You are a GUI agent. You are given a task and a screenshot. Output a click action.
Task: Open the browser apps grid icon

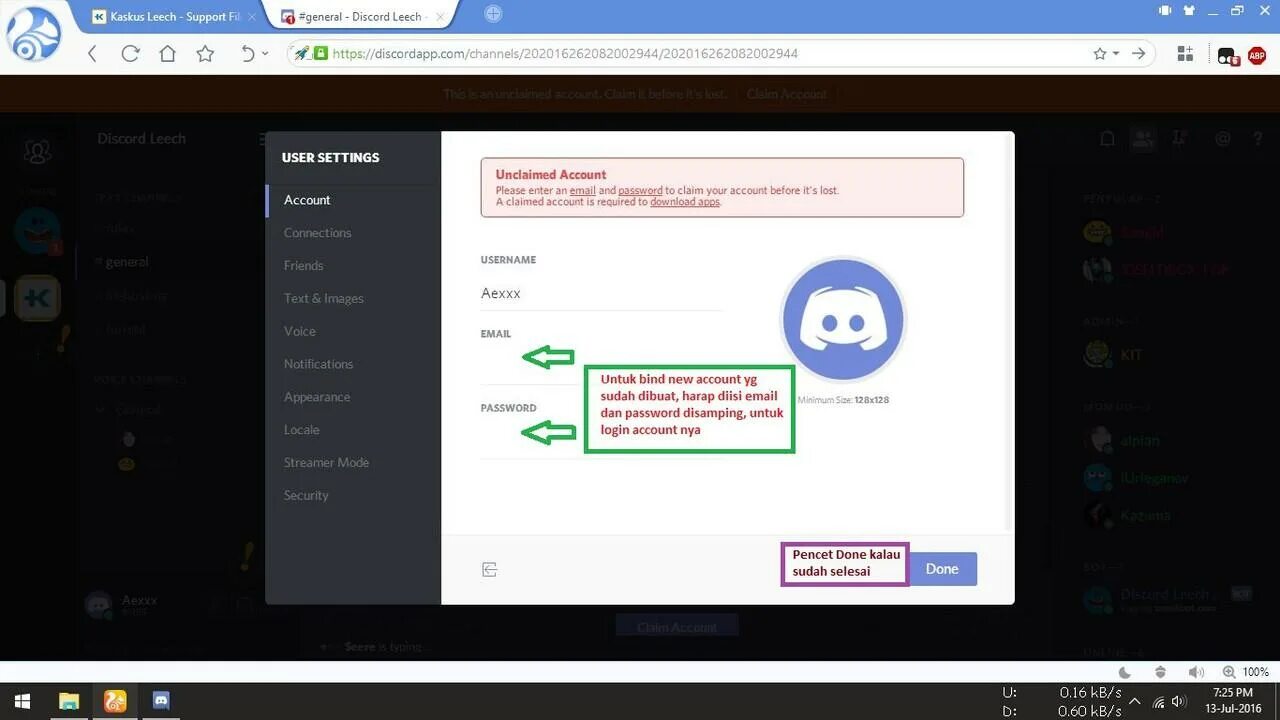1185,54
